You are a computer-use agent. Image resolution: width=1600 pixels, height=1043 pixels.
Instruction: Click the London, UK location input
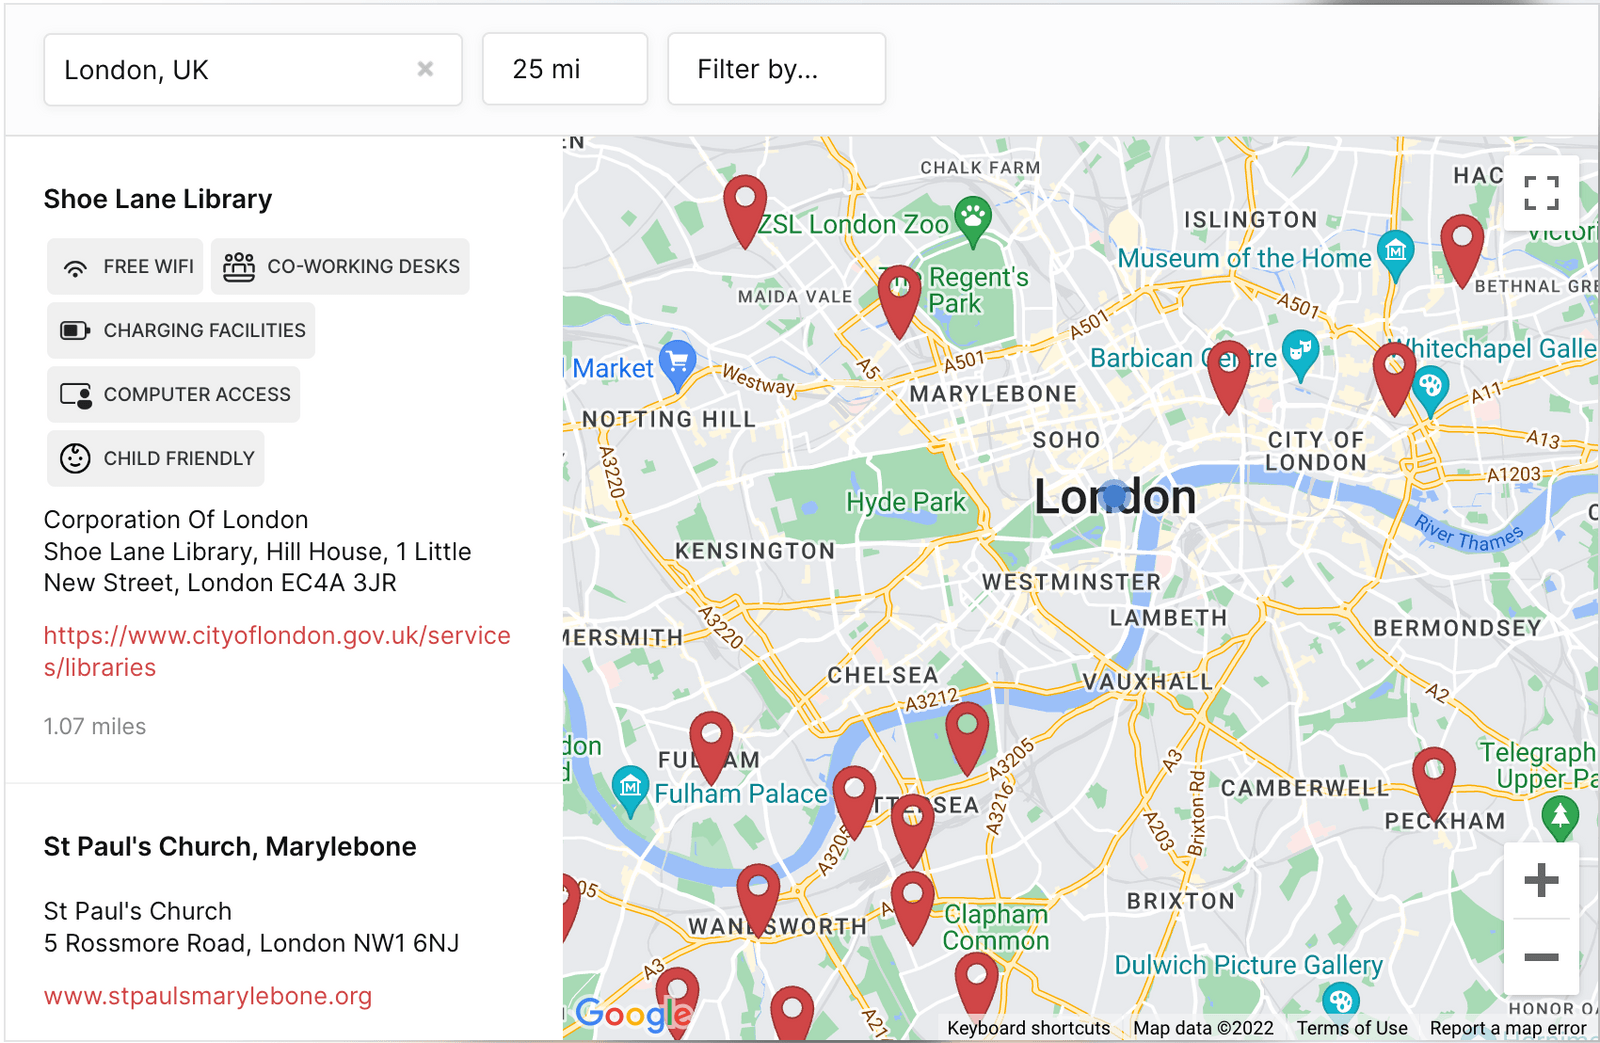pos(230,70)
